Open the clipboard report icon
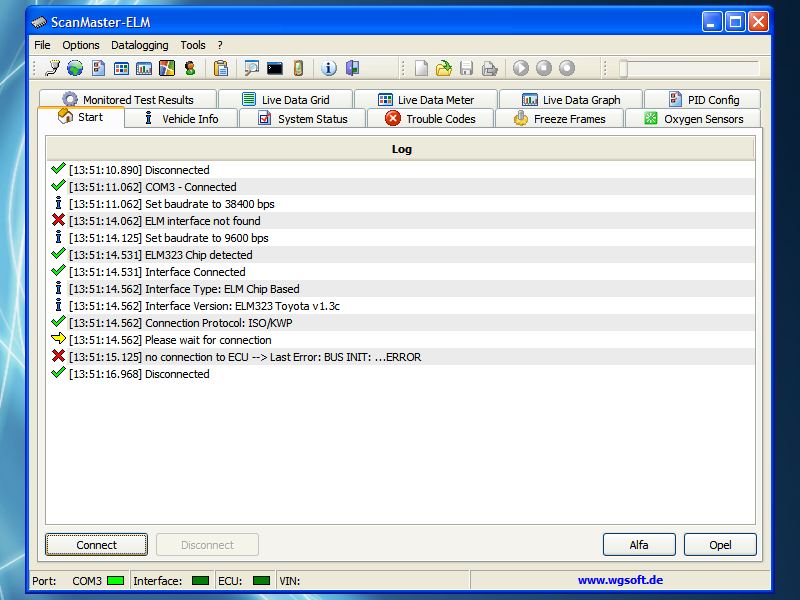 [x=221, y=68]
